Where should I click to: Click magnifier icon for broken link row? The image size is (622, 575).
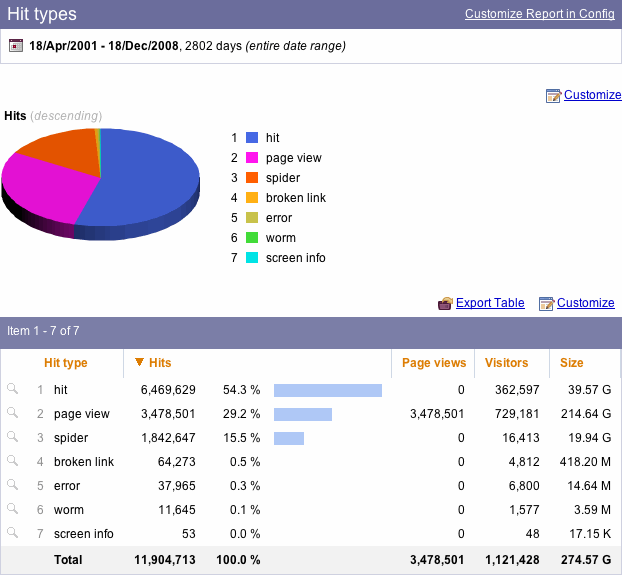point(12,461)
